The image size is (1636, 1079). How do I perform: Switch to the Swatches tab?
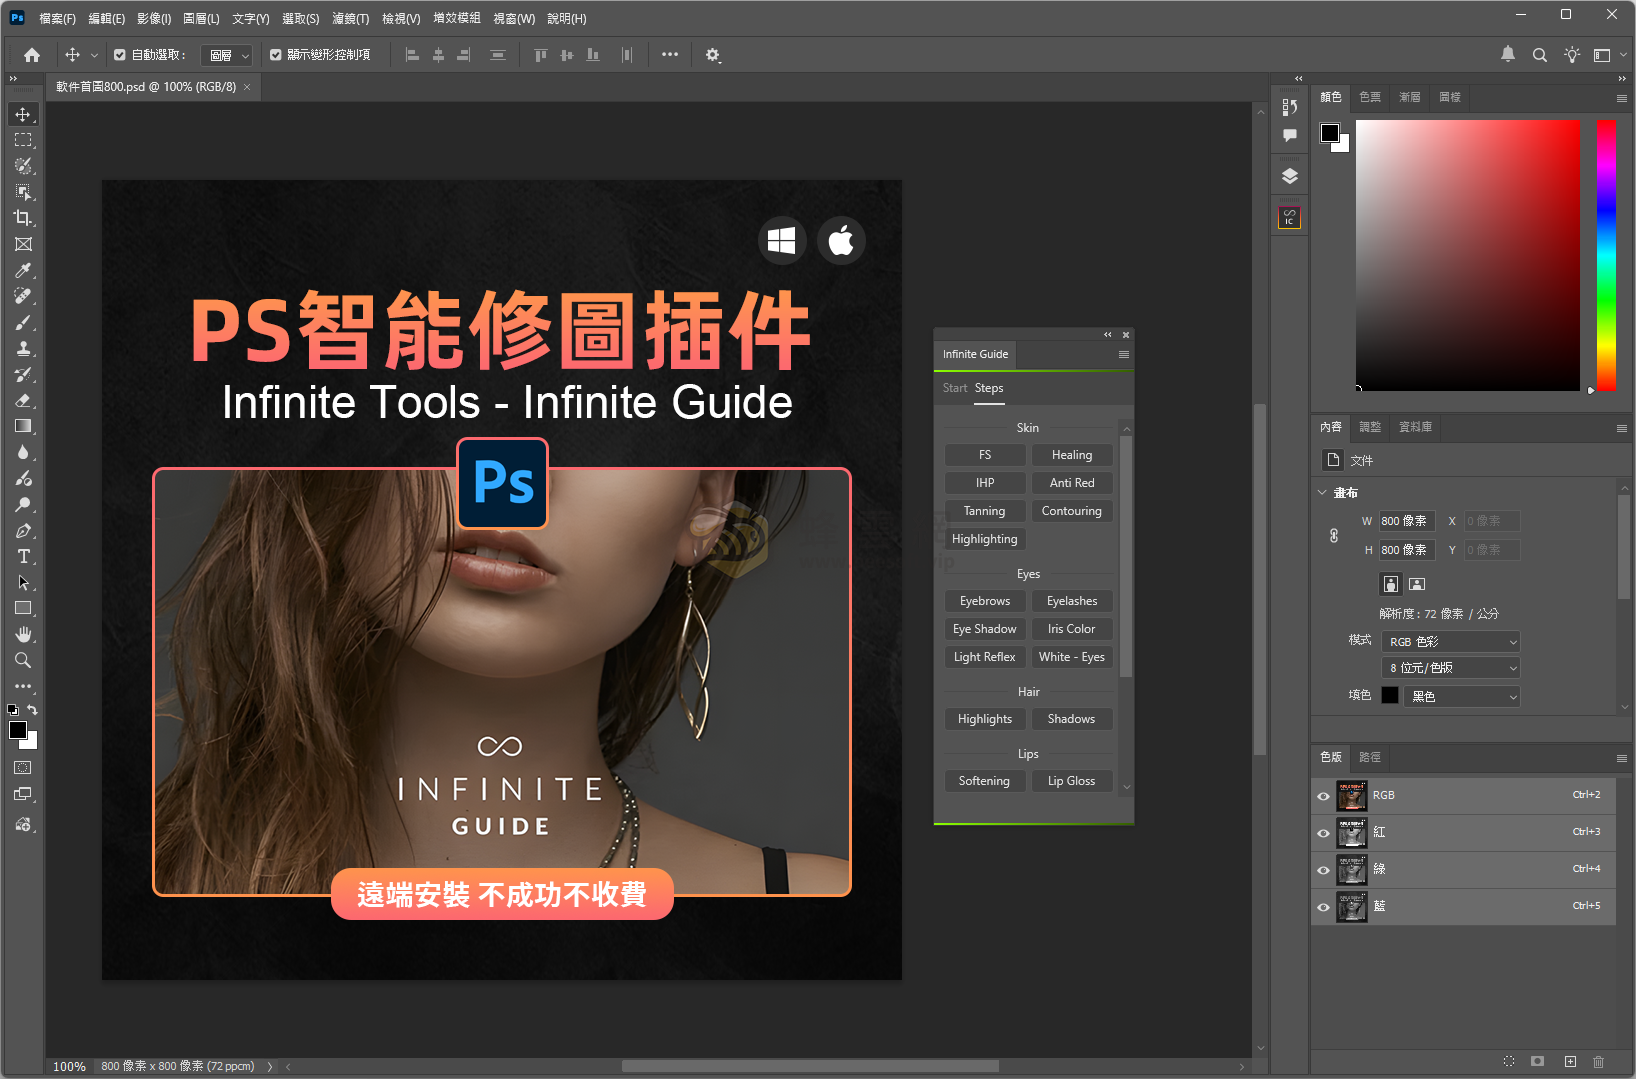click(1370, 97)
